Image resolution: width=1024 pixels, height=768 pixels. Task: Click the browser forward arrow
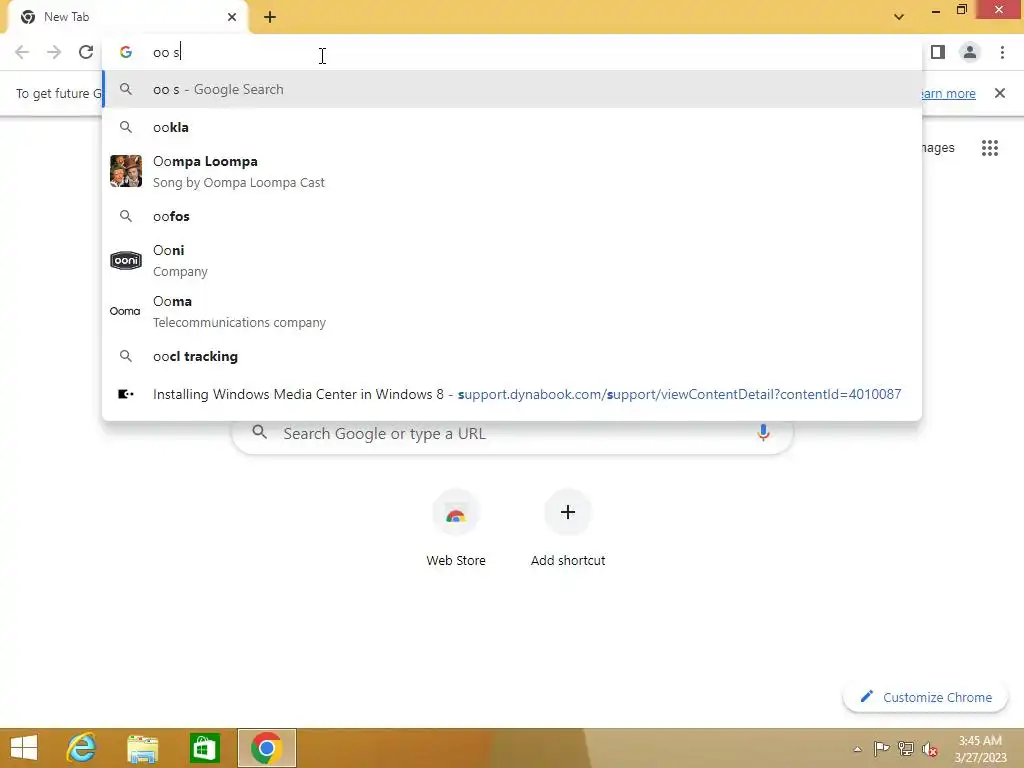click(54, 52)
